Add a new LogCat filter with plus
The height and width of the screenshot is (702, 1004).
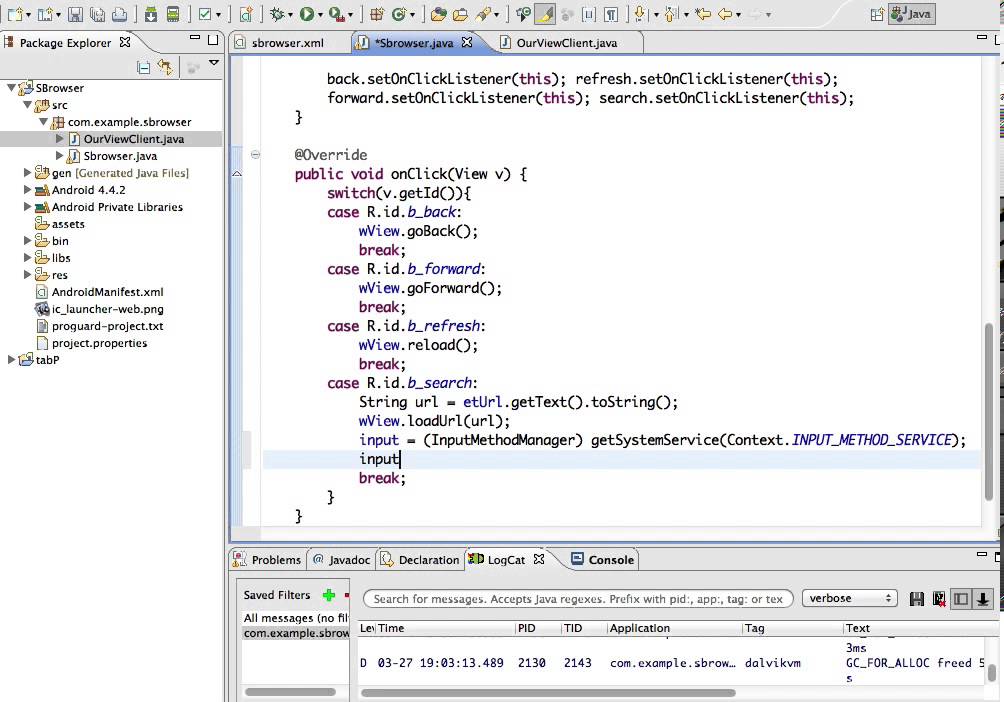coord(329,595)
